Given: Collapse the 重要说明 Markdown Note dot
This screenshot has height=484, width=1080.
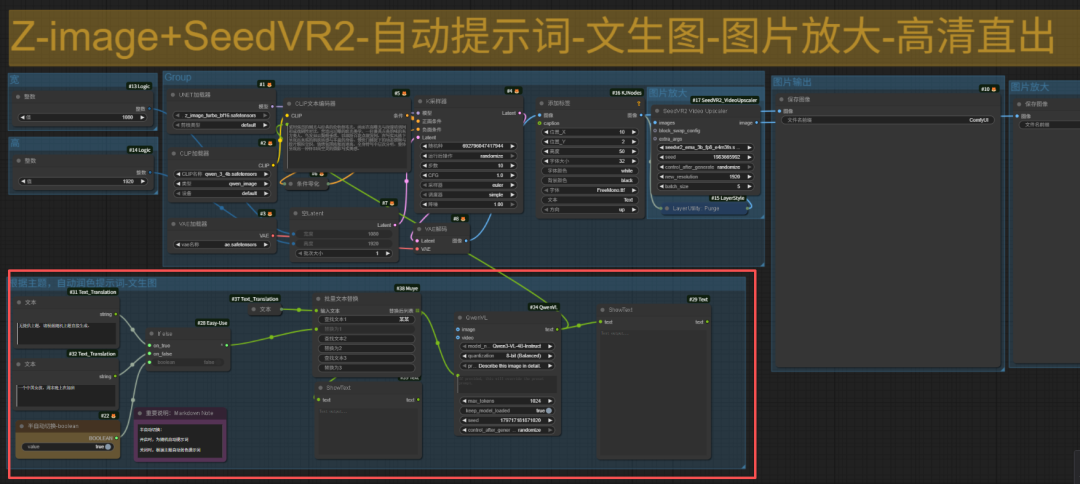Looking at the screenshot, I should click(138, 413).
